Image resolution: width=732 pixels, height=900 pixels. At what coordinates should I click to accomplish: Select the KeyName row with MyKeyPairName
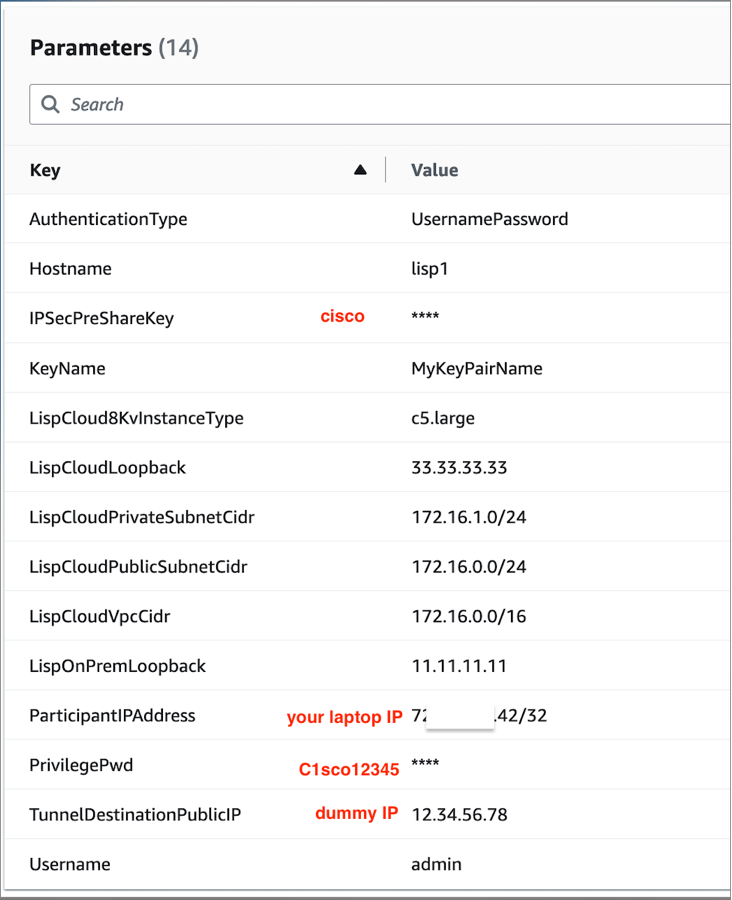tap(300, 368)
